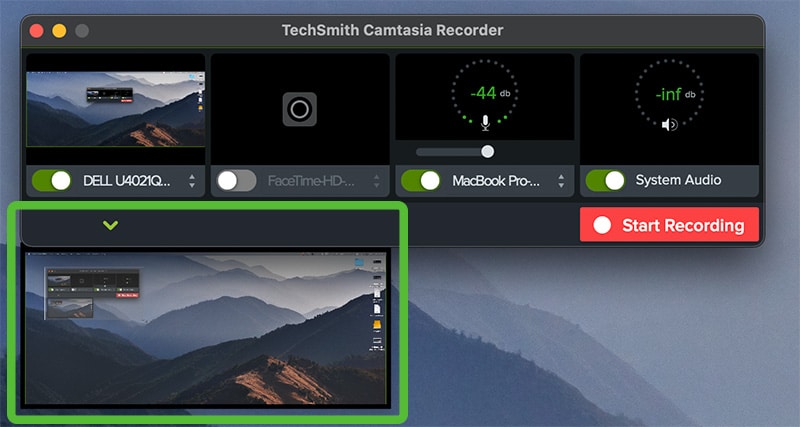
Task: Click the System Audio label
Action: (x=678, y=180)
